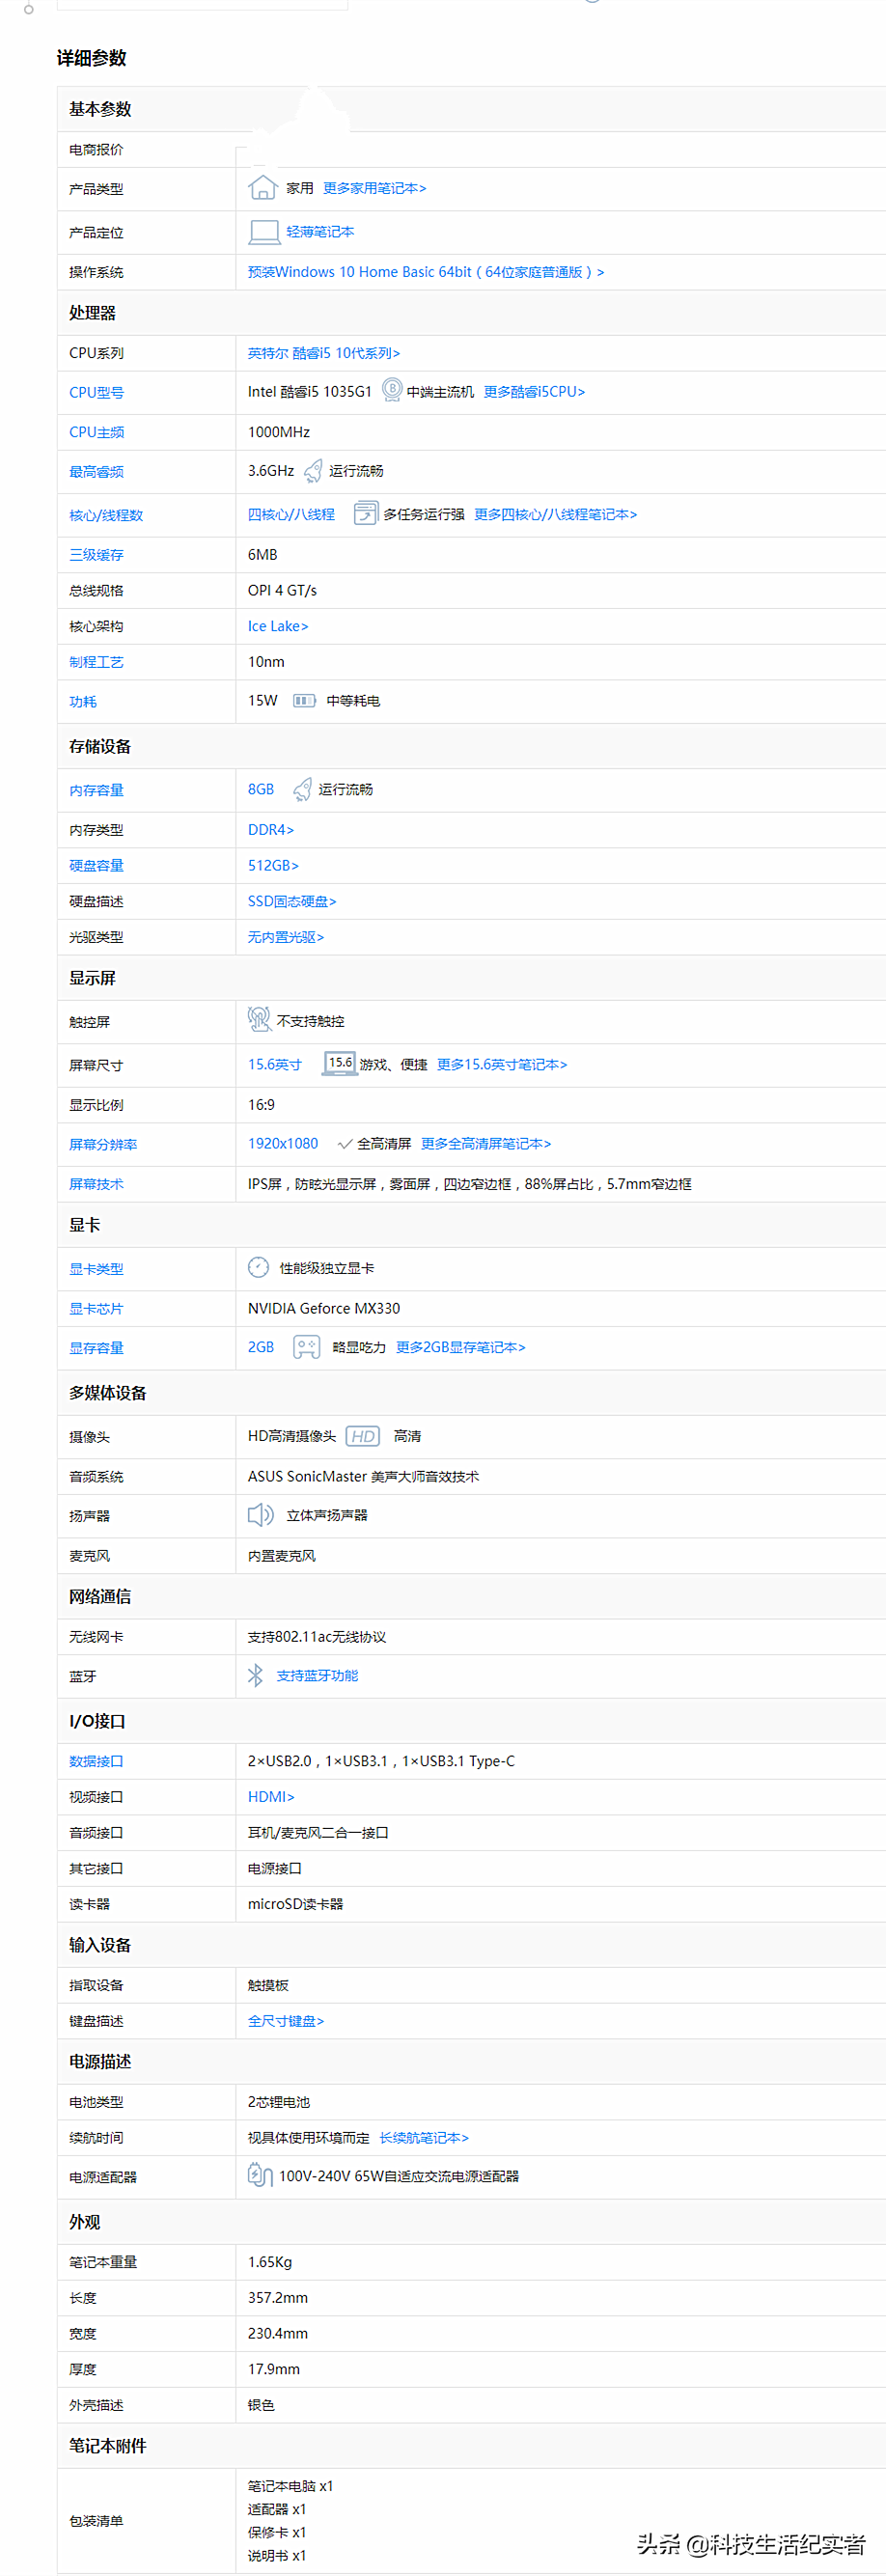Open 长续航笔记本 link

pyautogui.click(x=424, y=2138)
